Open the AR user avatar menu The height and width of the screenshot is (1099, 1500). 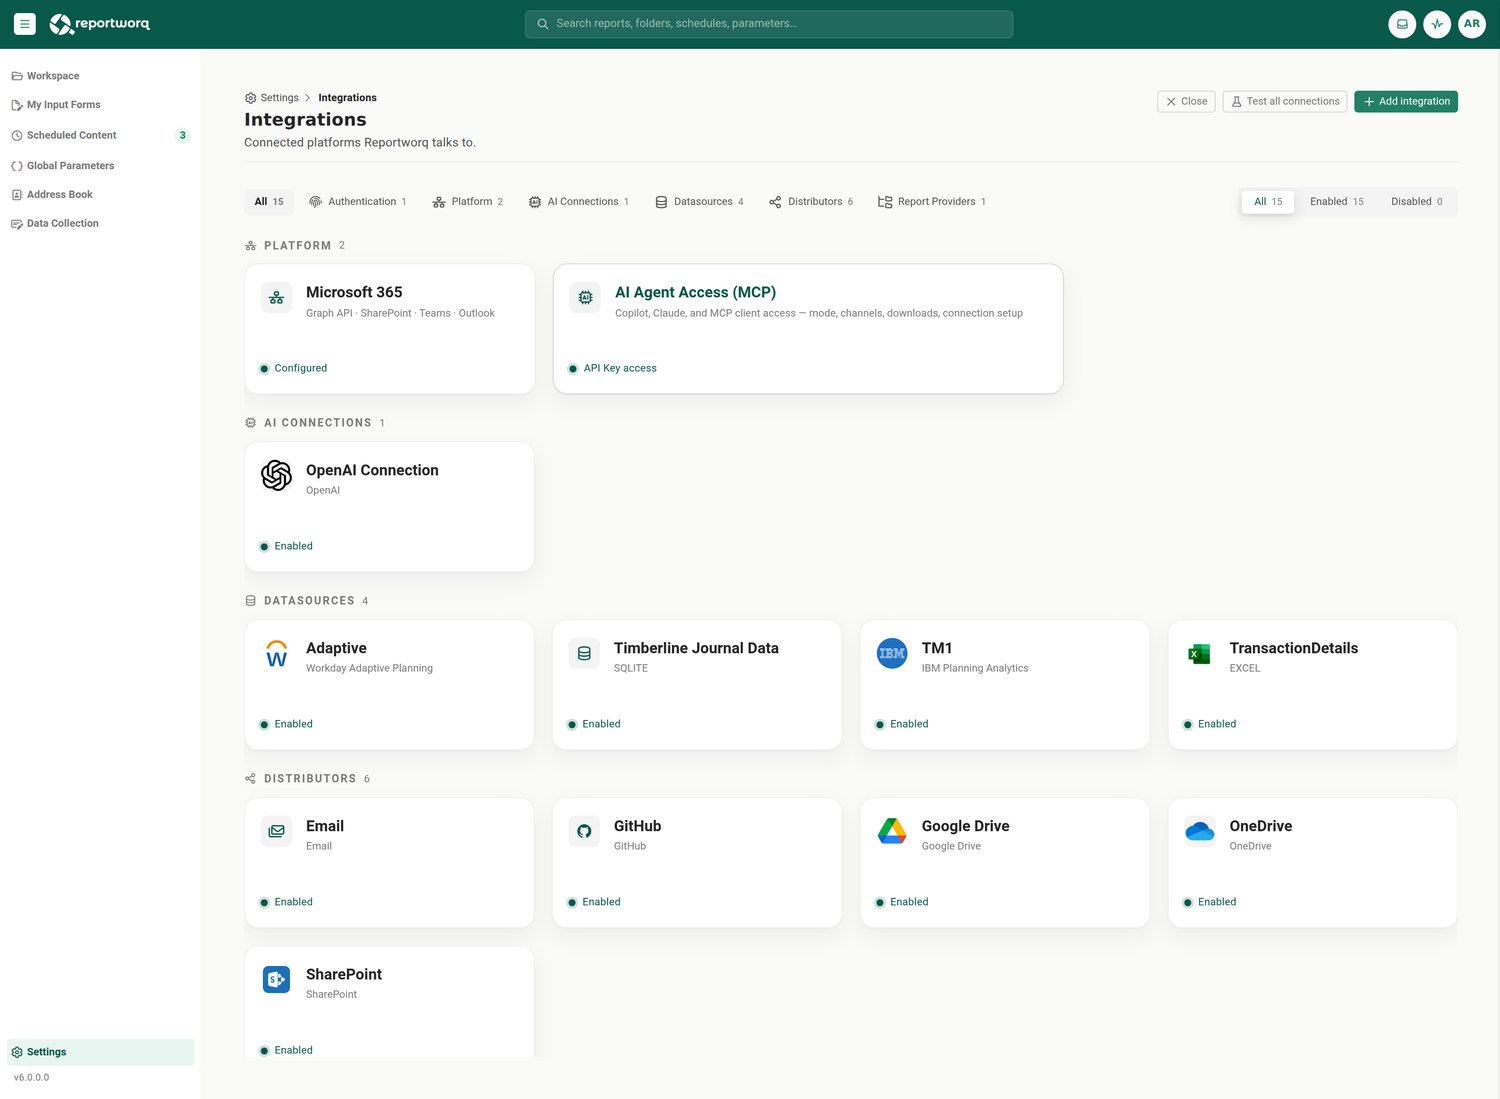(x=1472, y=24)
